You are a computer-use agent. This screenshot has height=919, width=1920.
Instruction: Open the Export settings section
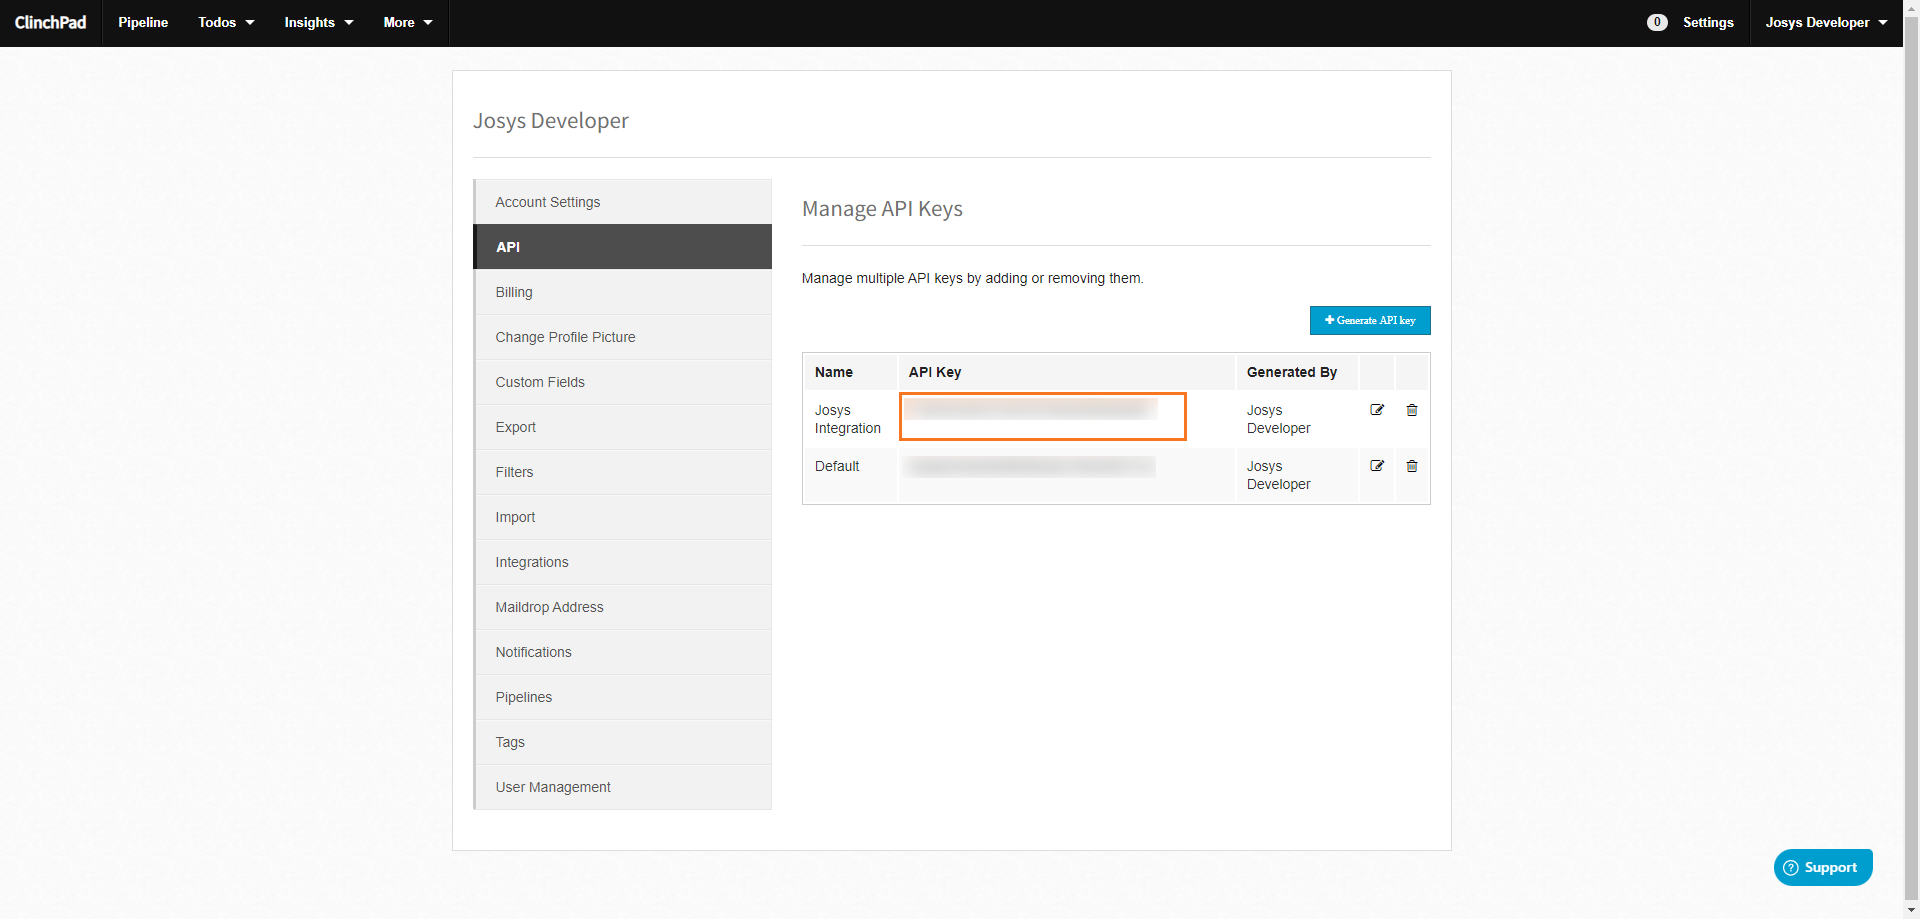tap(623, 427)
